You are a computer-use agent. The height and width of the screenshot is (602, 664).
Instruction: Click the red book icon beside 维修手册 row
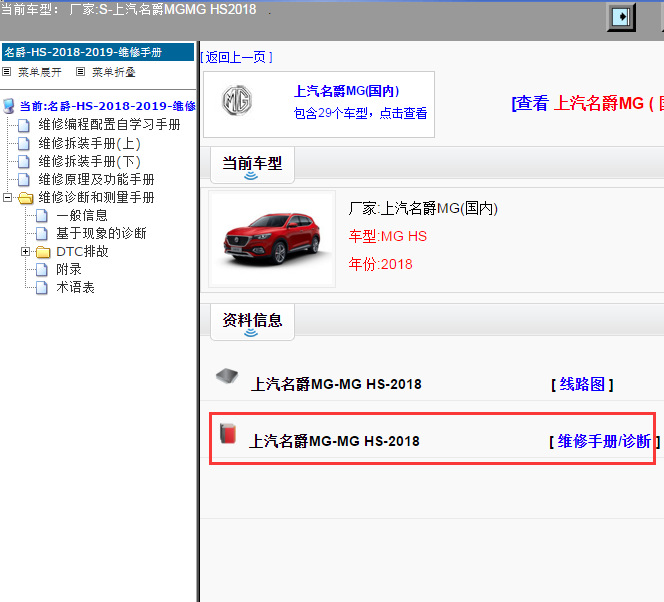tap(228, 434)
